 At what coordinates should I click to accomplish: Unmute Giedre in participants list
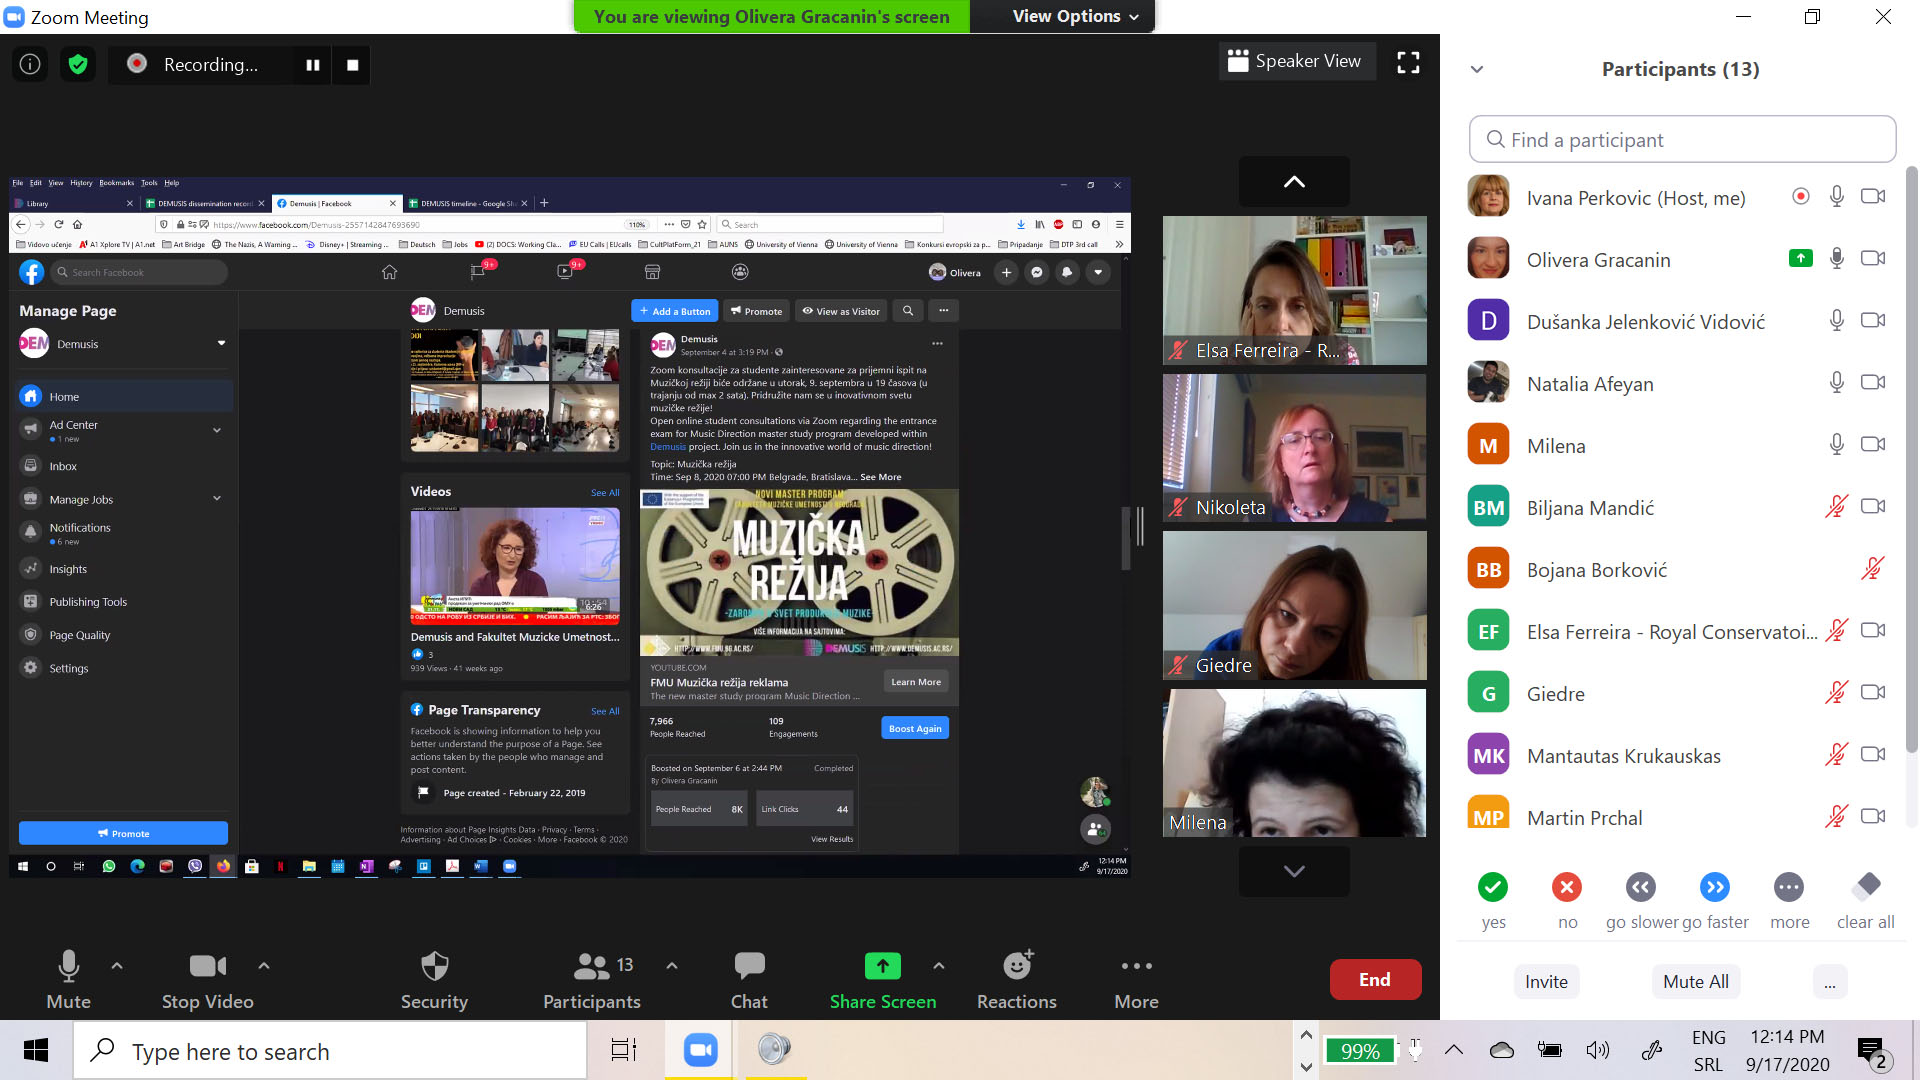point(1836,693)
